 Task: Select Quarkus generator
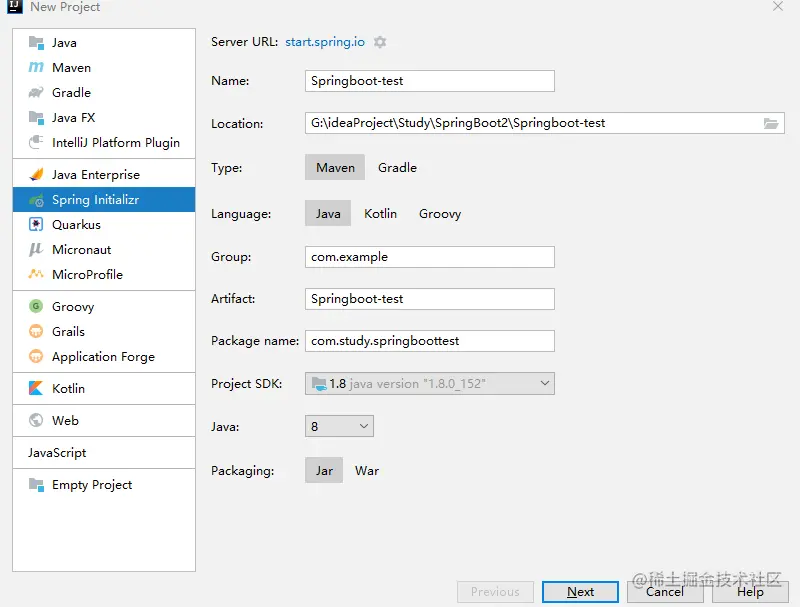[x=104, y=224]
